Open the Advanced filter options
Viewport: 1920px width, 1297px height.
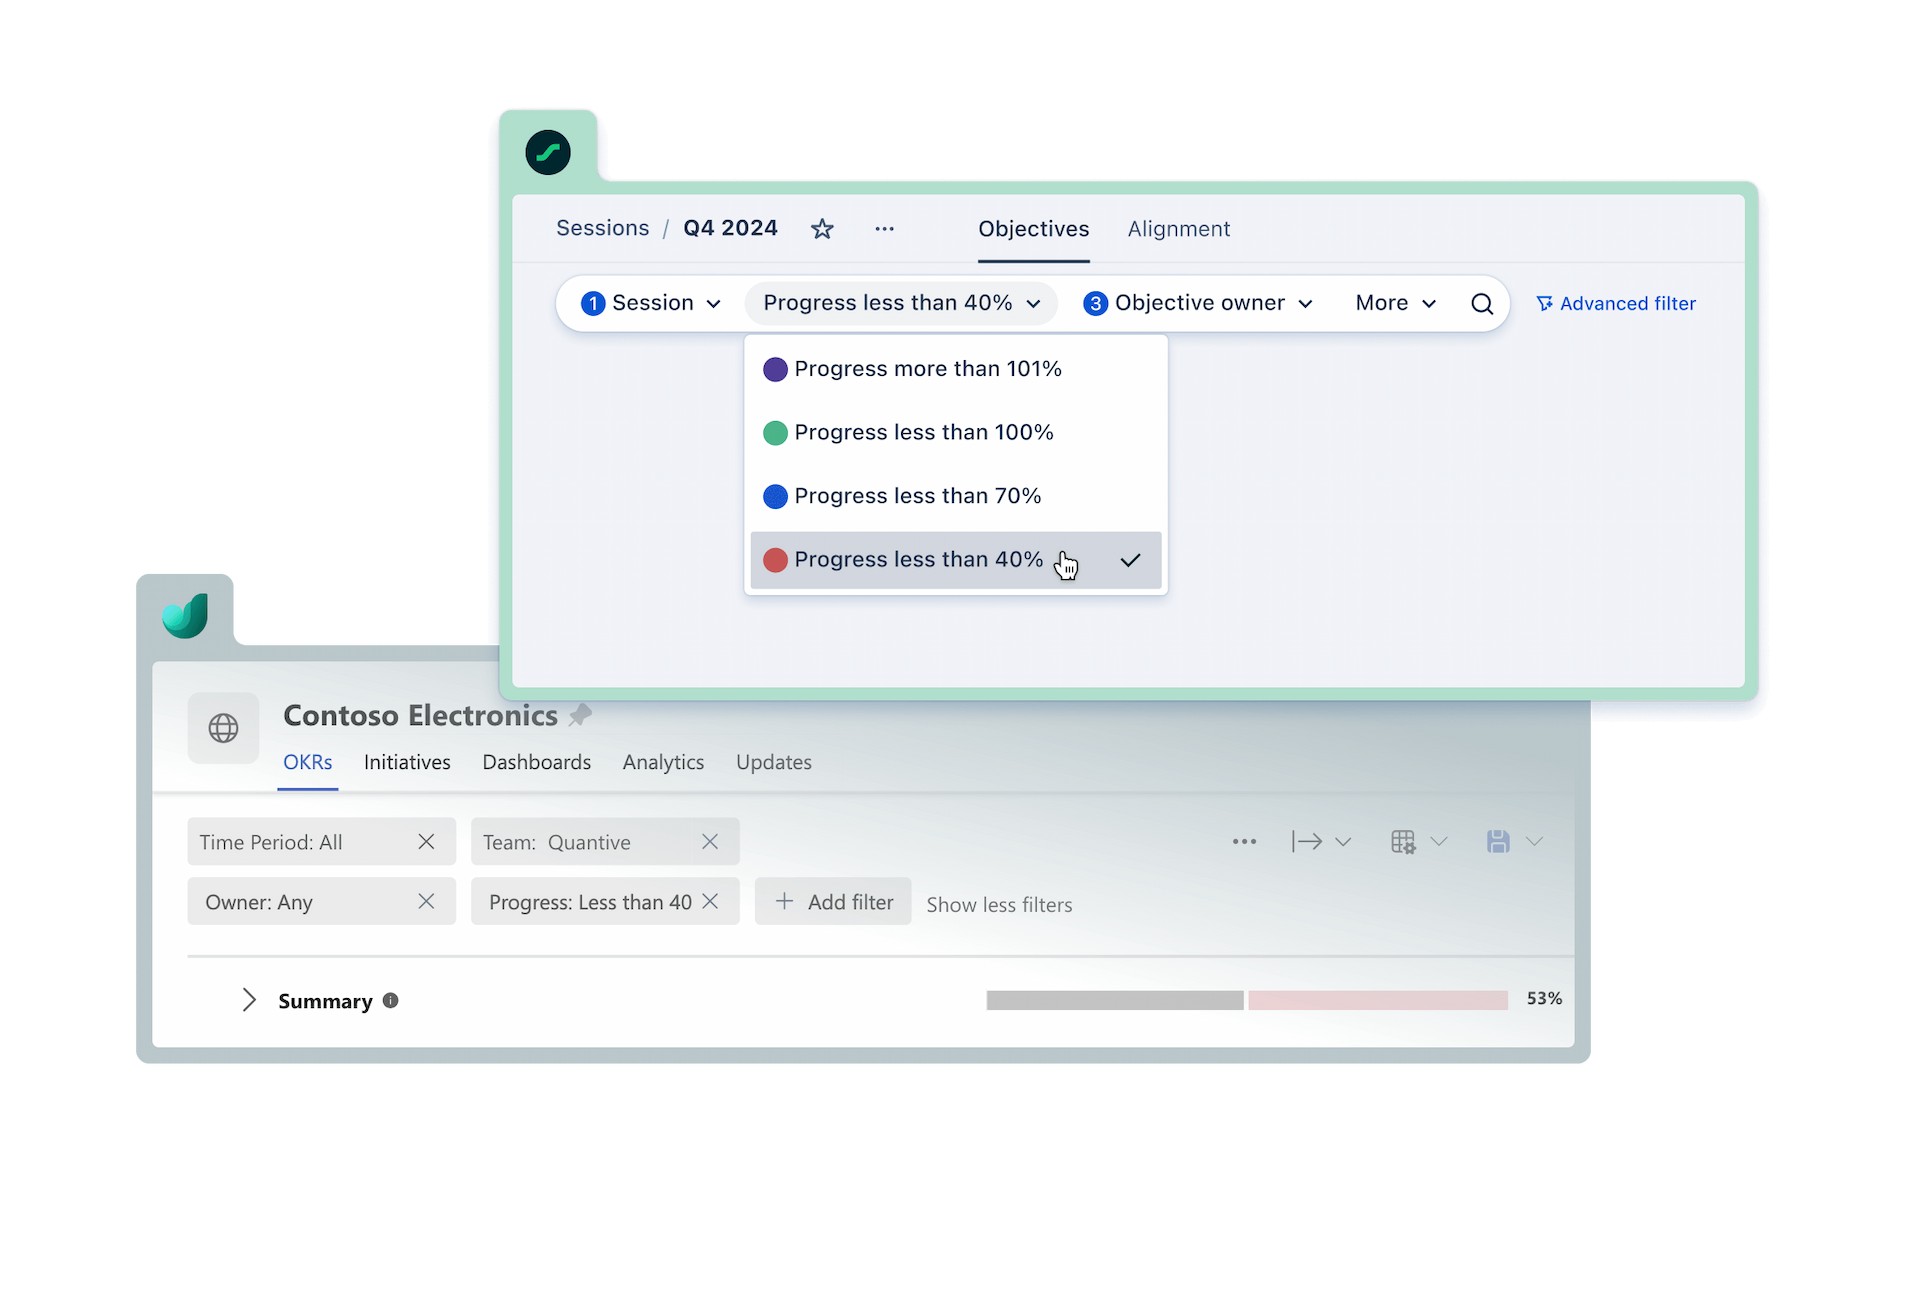(1615, 303)
